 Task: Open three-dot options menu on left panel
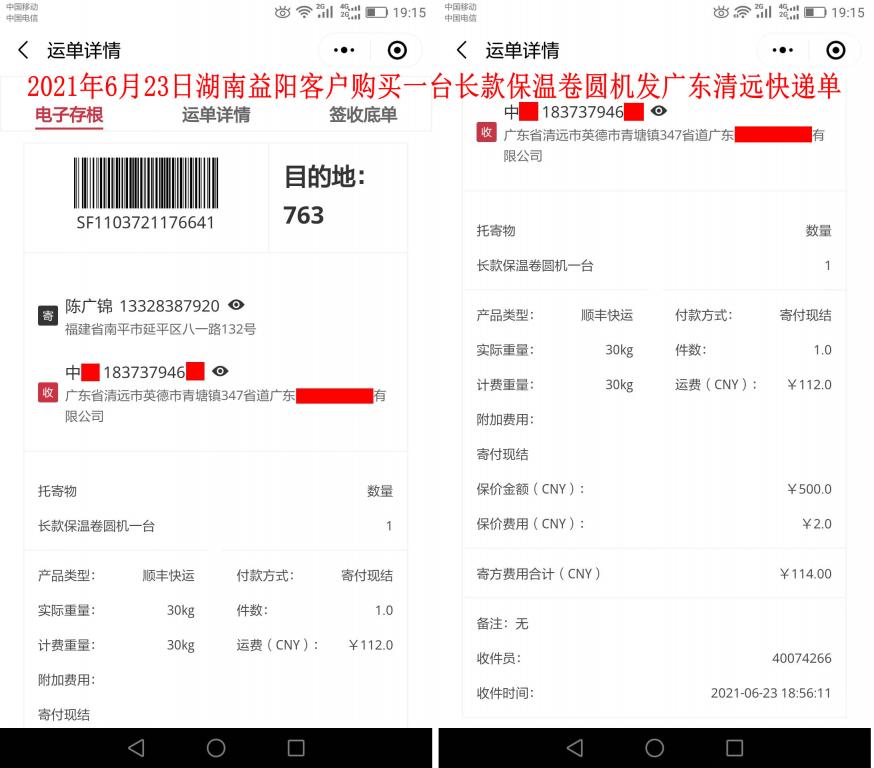pos(344,49)
